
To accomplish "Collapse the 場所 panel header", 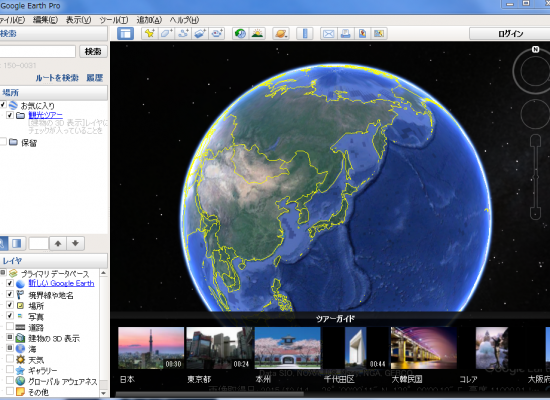I will (x=53, y=93).
